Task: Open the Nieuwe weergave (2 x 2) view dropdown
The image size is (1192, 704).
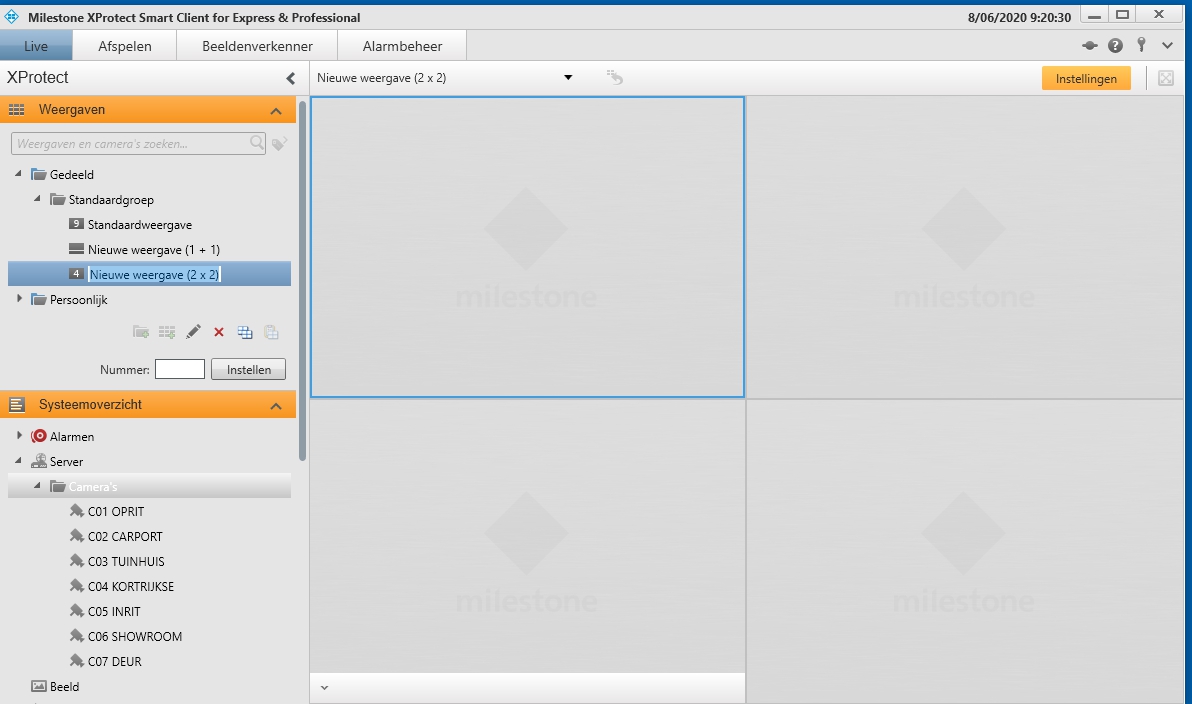Action: click(x=568, y=78)
